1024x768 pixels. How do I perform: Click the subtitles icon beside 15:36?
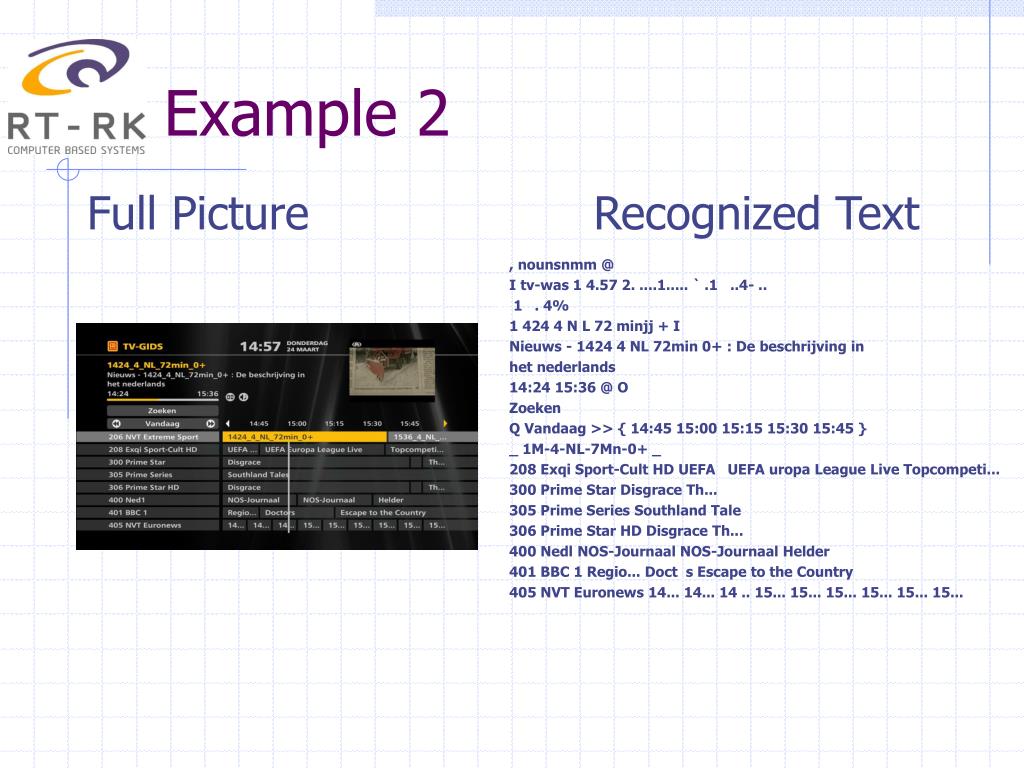[x=230, y=396]
